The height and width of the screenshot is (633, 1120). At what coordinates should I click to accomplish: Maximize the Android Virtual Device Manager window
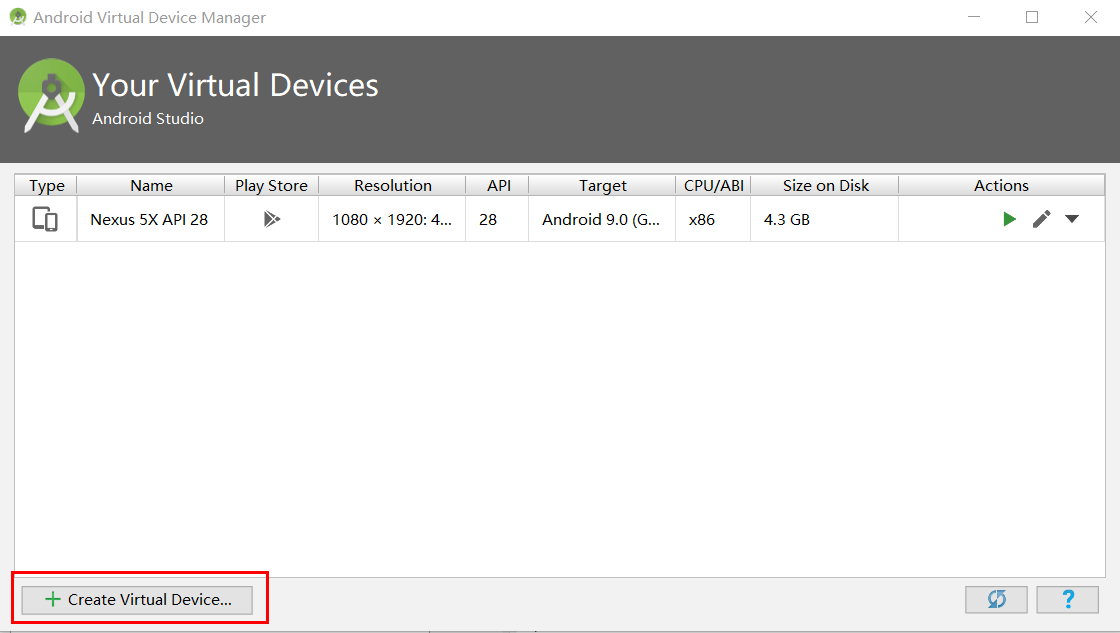coord(1032,17)
